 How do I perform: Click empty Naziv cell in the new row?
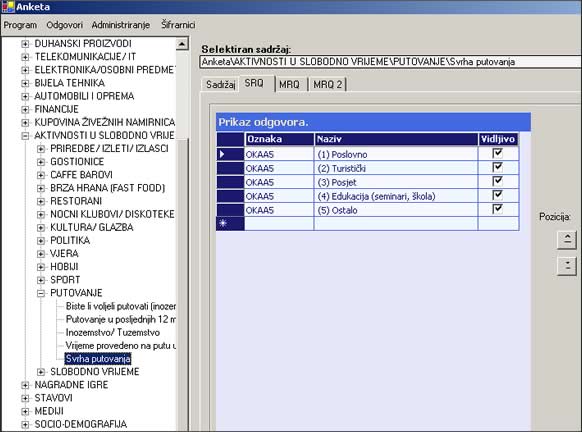pyautogui.click(x=396, y=223)
